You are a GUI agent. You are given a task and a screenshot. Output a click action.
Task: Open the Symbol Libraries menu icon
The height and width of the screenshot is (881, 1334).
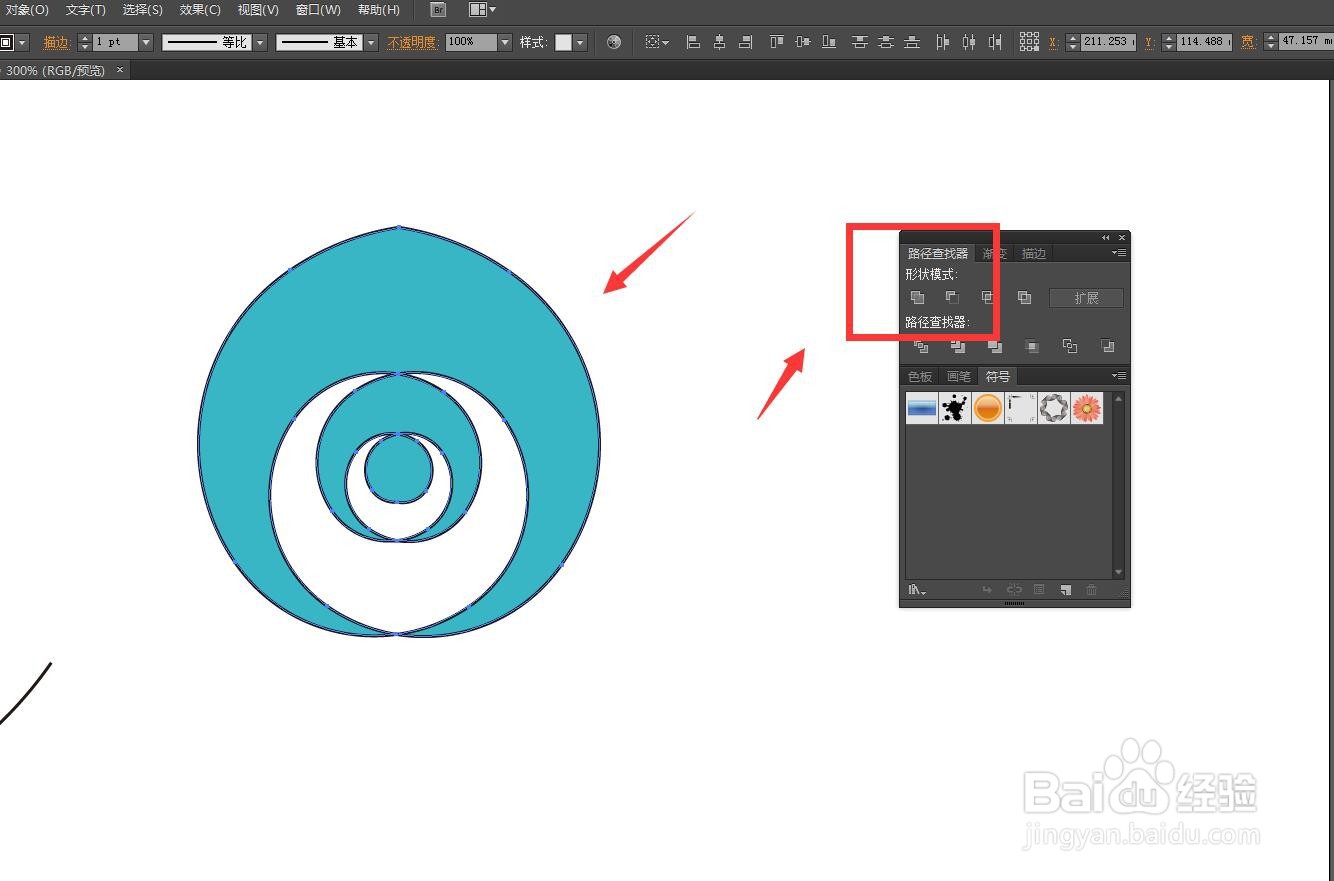click(917, 590)
